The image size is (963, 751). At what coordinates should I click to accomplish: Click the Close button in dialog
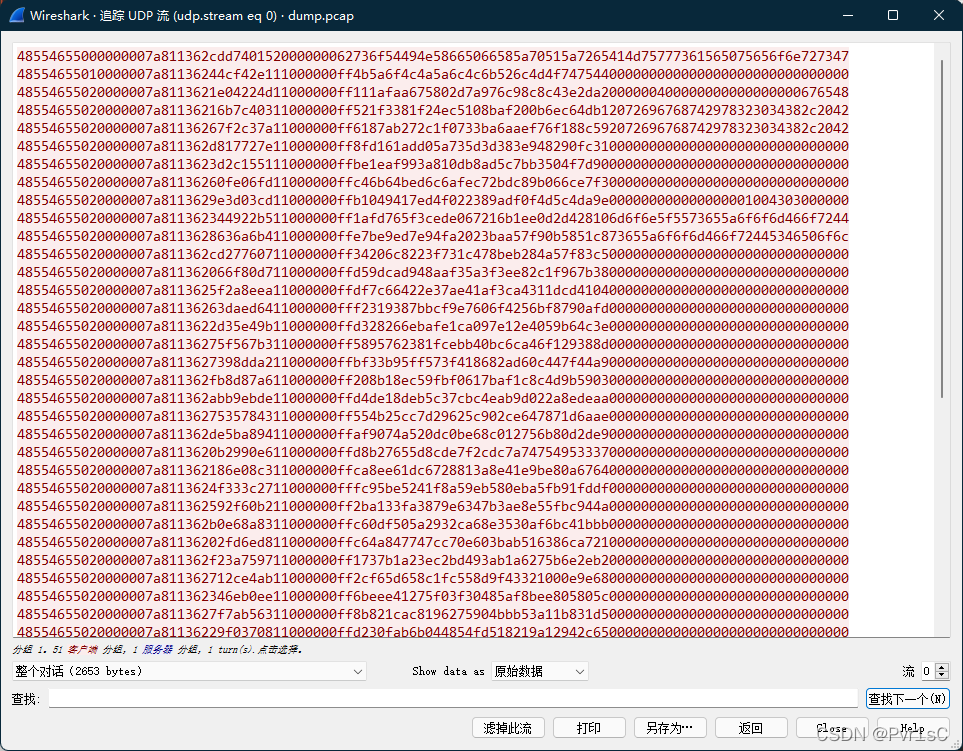coord(832,728)
